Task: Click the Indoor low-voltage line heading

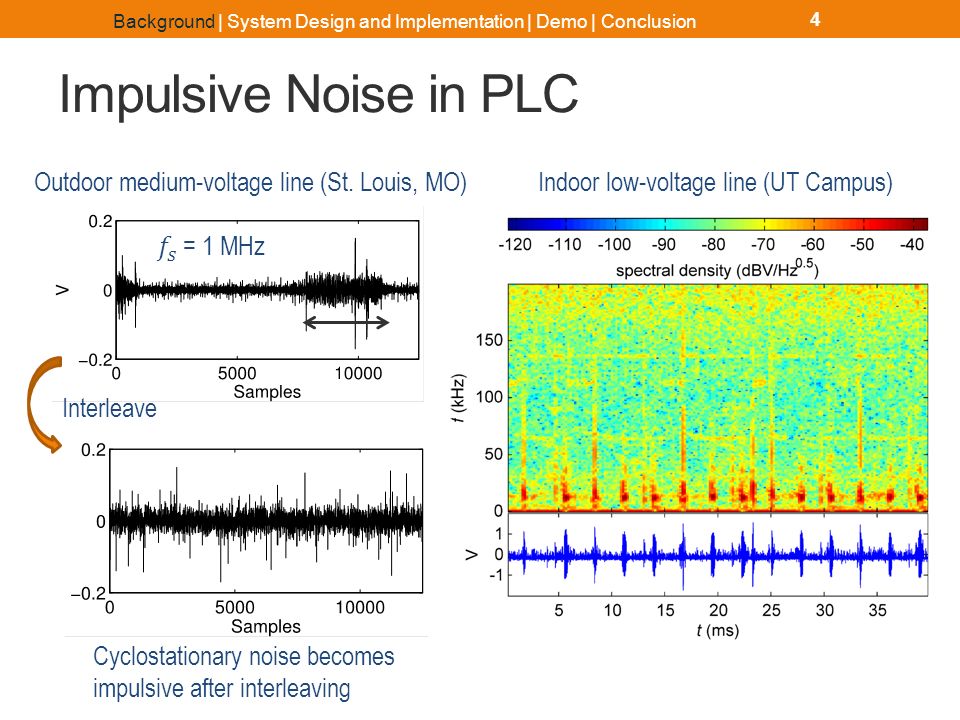Action: coord(715,182)
